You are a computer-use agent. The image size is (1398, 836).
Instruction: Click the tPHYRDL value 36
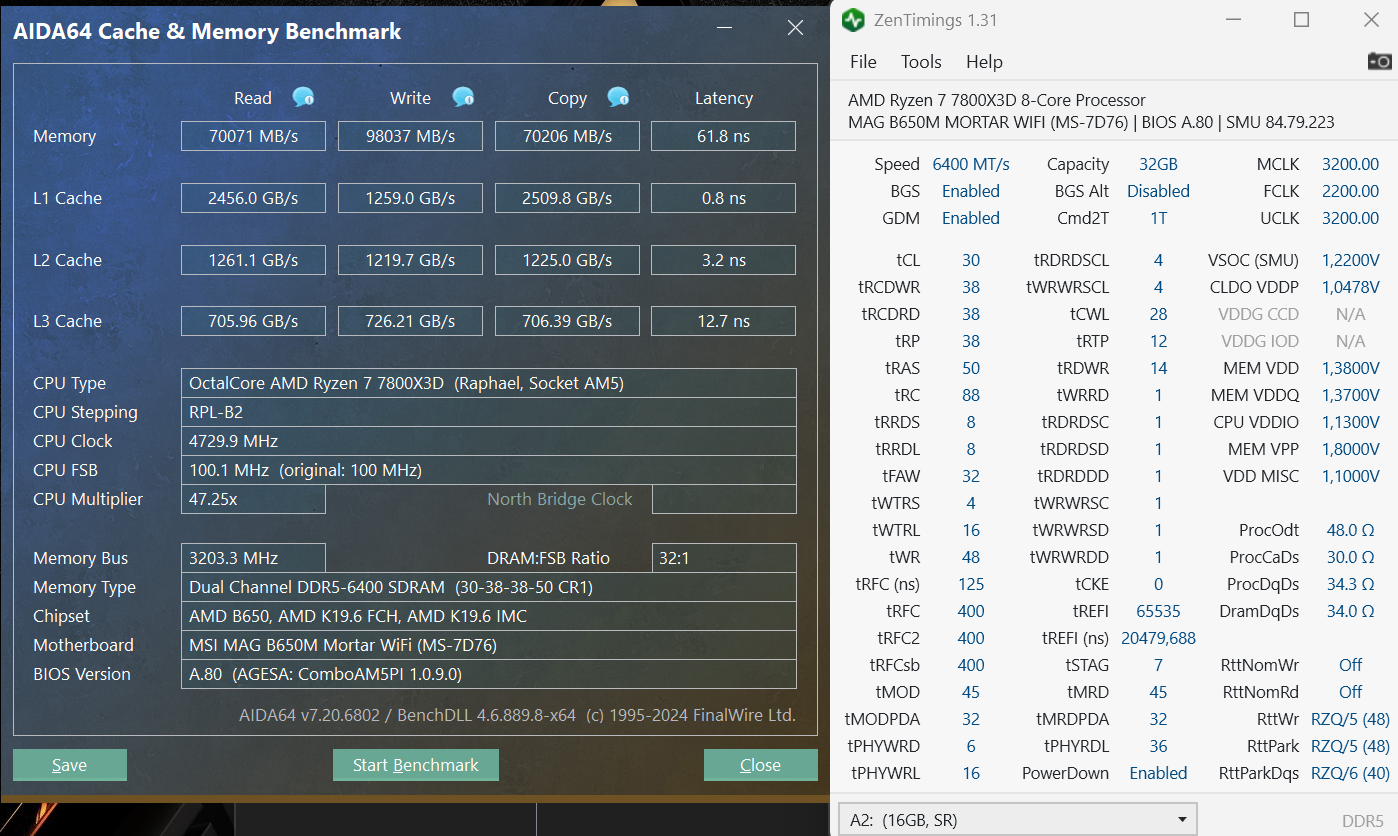pos(1158,746)
